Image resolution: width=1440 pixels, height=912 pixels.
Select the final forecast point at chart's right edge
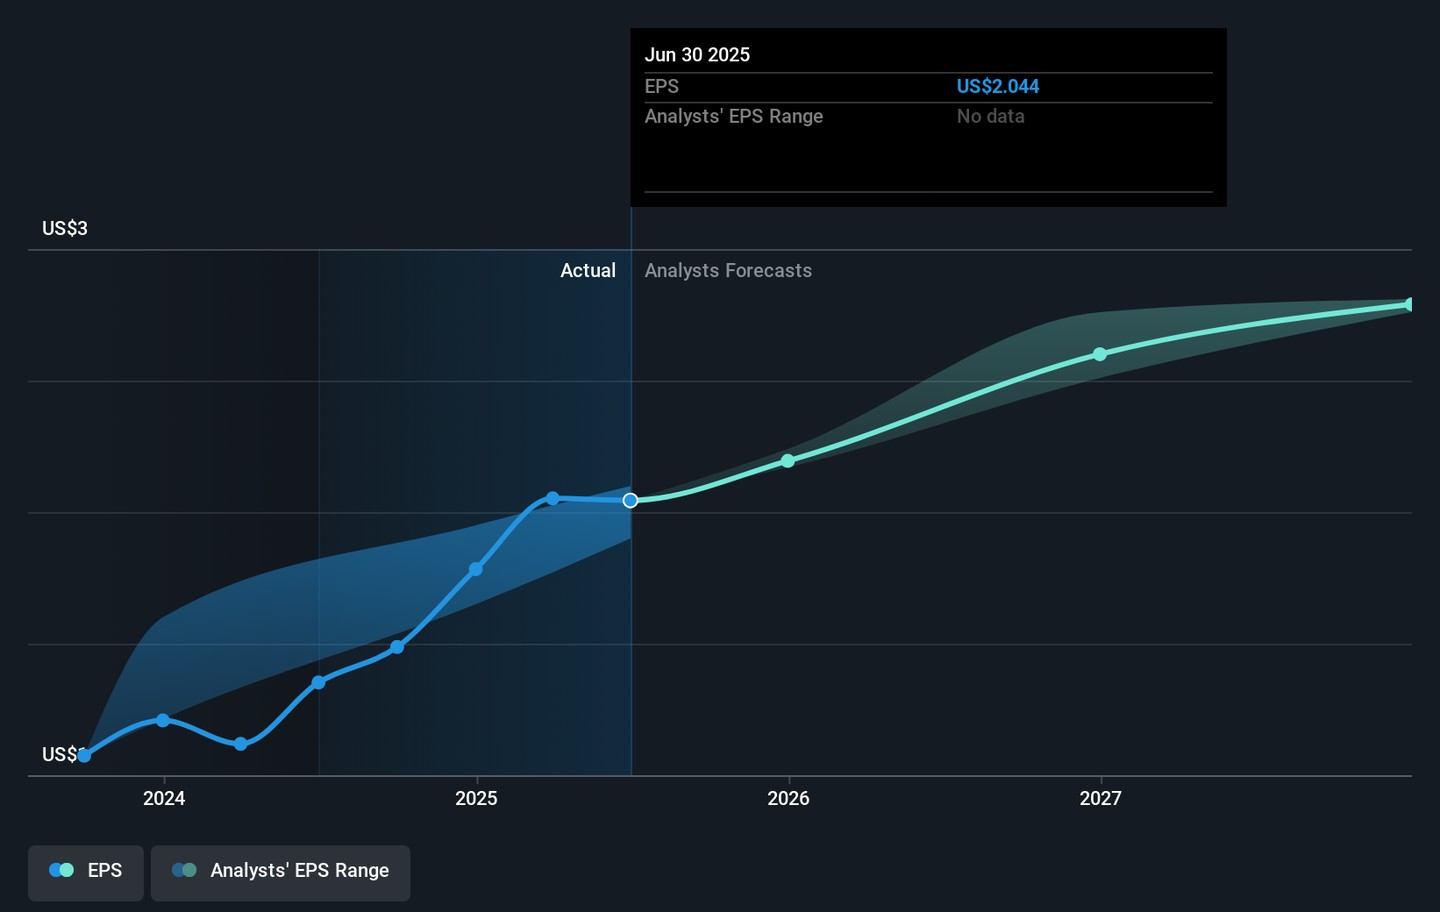tap(1409, 305)
